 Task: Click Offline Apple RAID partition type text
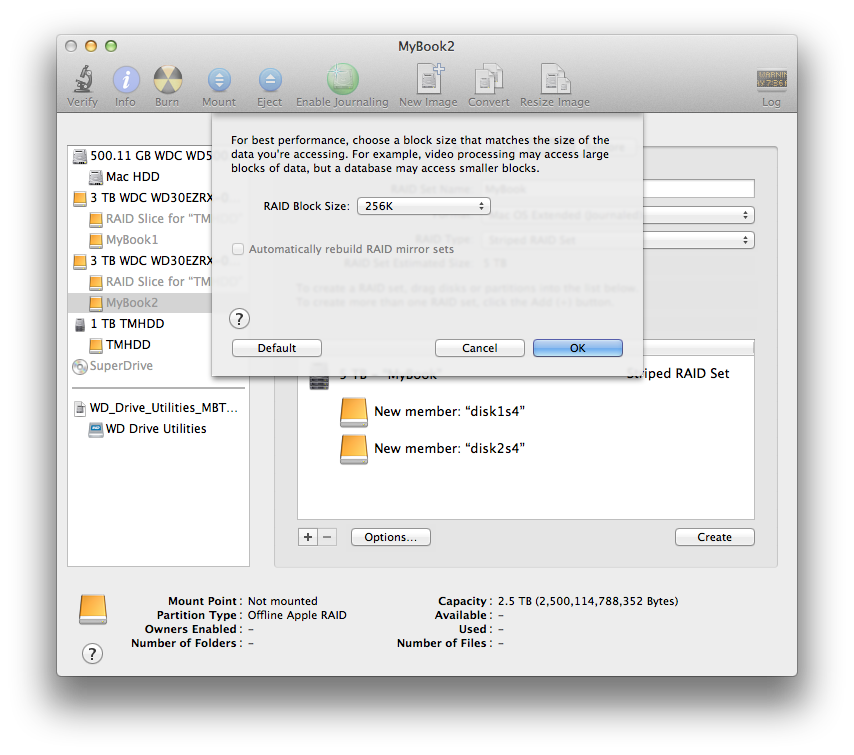click(297, 616)
